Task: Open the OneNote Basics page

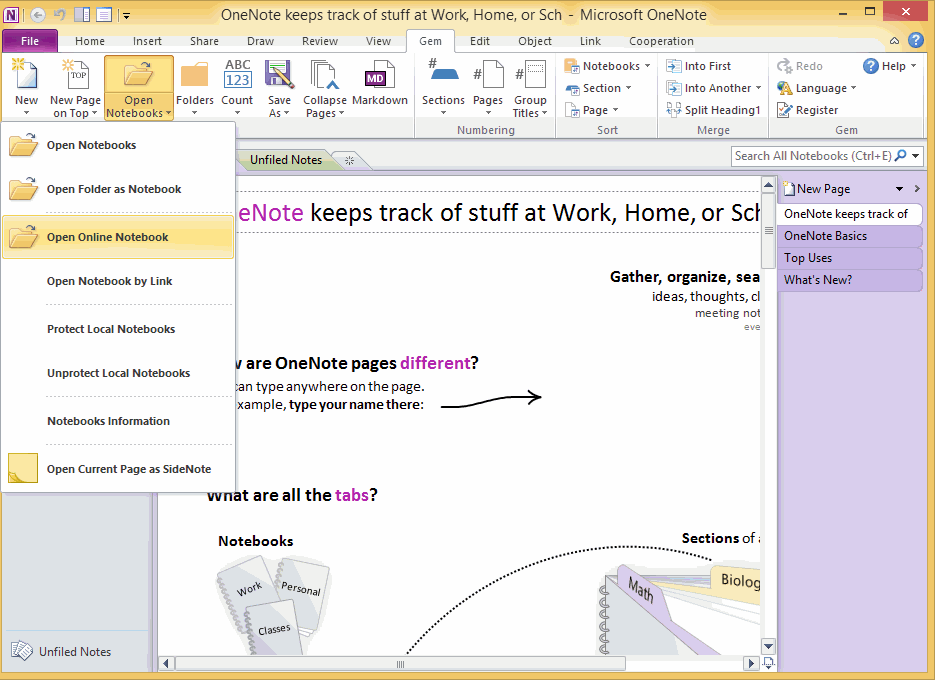Action: tap(849, 236)
